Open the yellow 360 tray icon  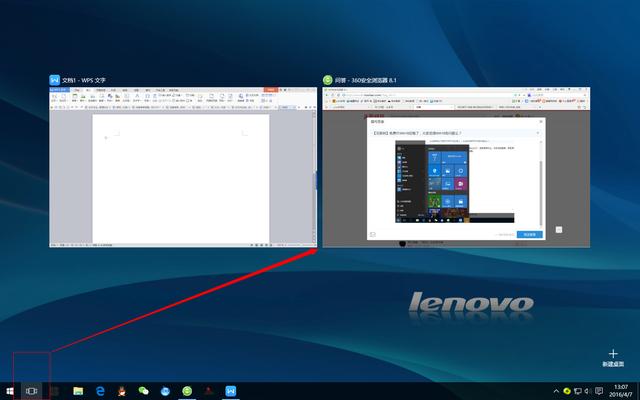[567, 391]
